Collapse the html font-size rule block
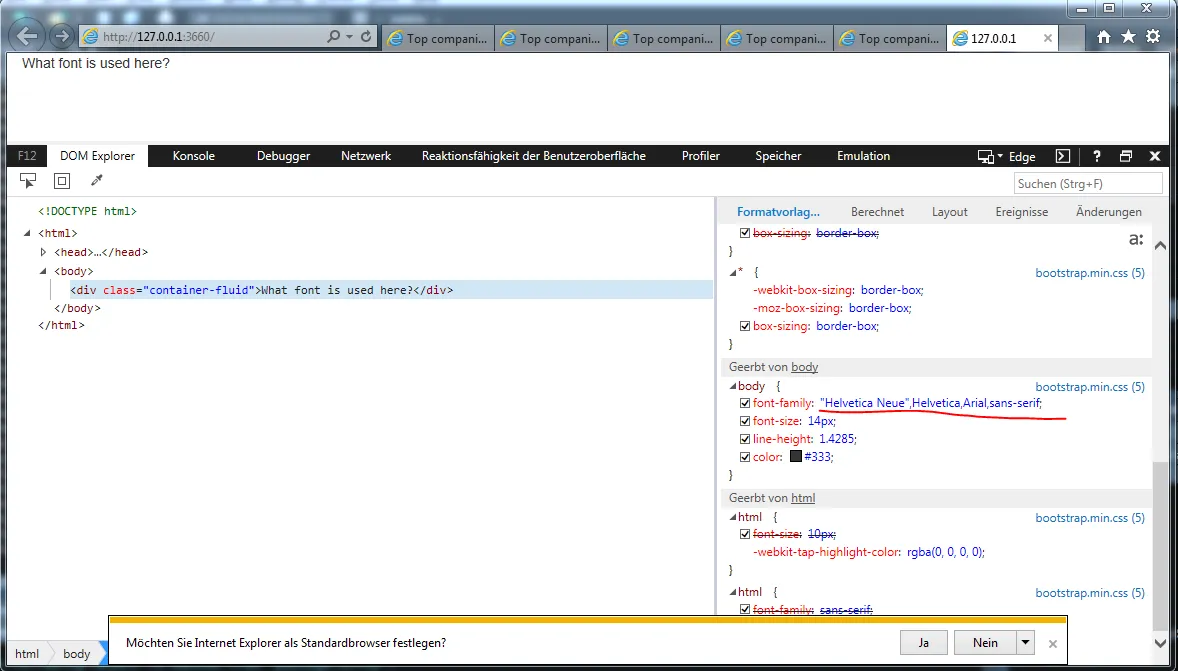This screenshot has width=1178, height=671. pos(733,517)
